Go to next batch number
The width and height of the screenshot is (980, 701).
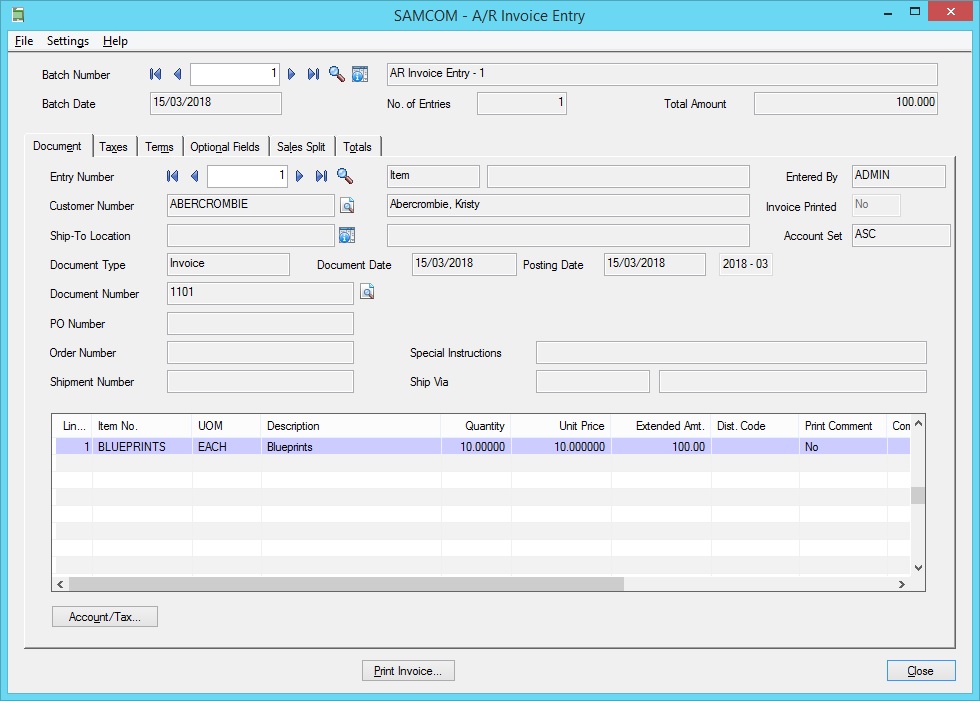point(291,74)
